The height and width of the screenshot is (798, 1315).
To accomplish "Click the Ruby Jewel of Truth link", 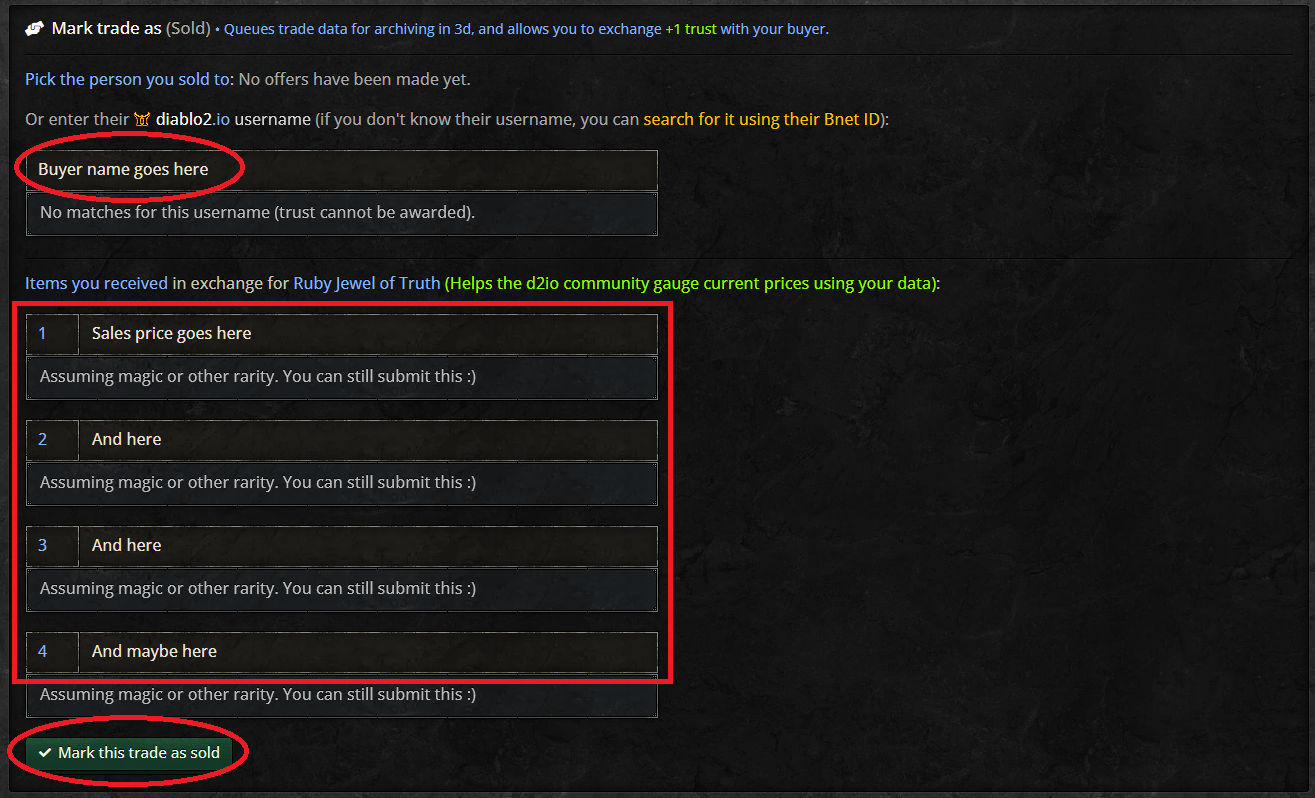I will pos(366,284).
